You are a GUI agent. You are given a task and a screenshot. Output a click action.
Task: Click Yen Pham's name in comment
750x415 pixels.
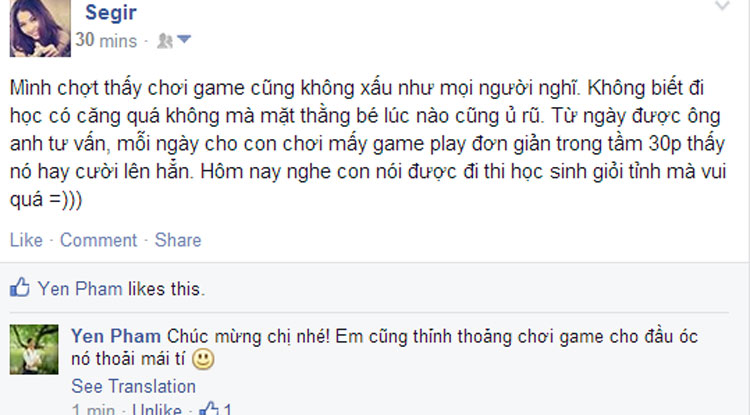click(x=116, y=337)
